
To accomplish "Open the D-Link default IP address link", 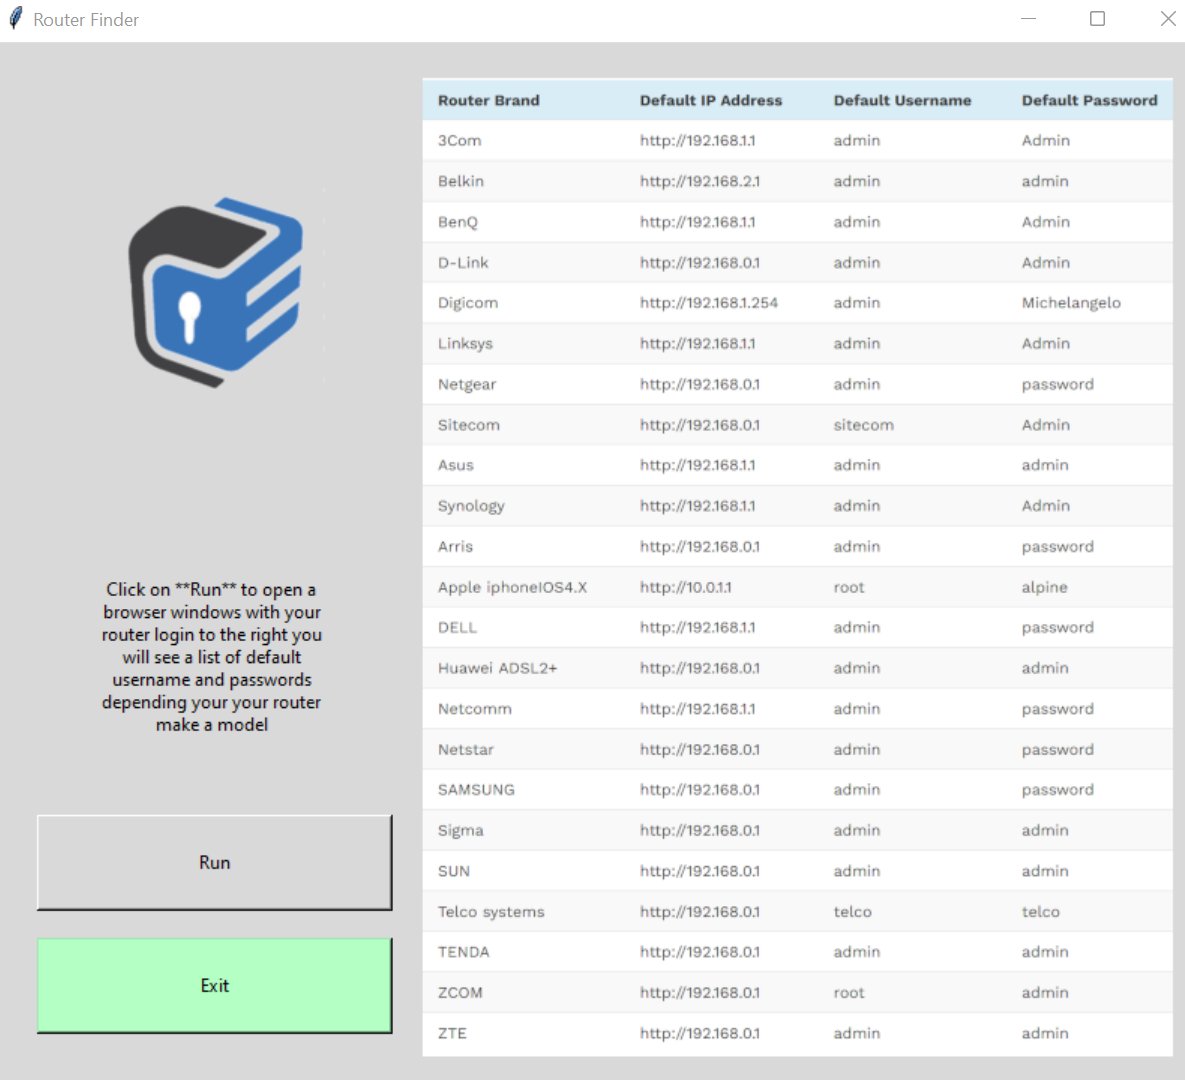I will pos(699,262).
